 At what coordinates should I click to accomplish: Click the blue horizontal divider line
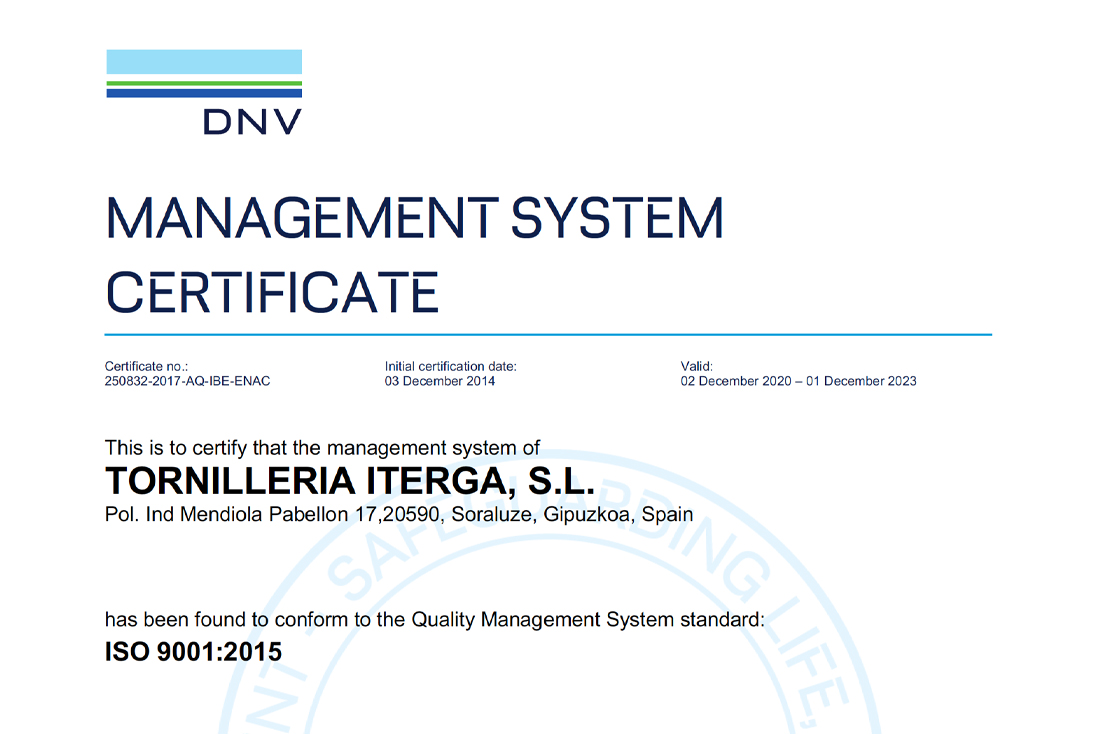(548, 330)
